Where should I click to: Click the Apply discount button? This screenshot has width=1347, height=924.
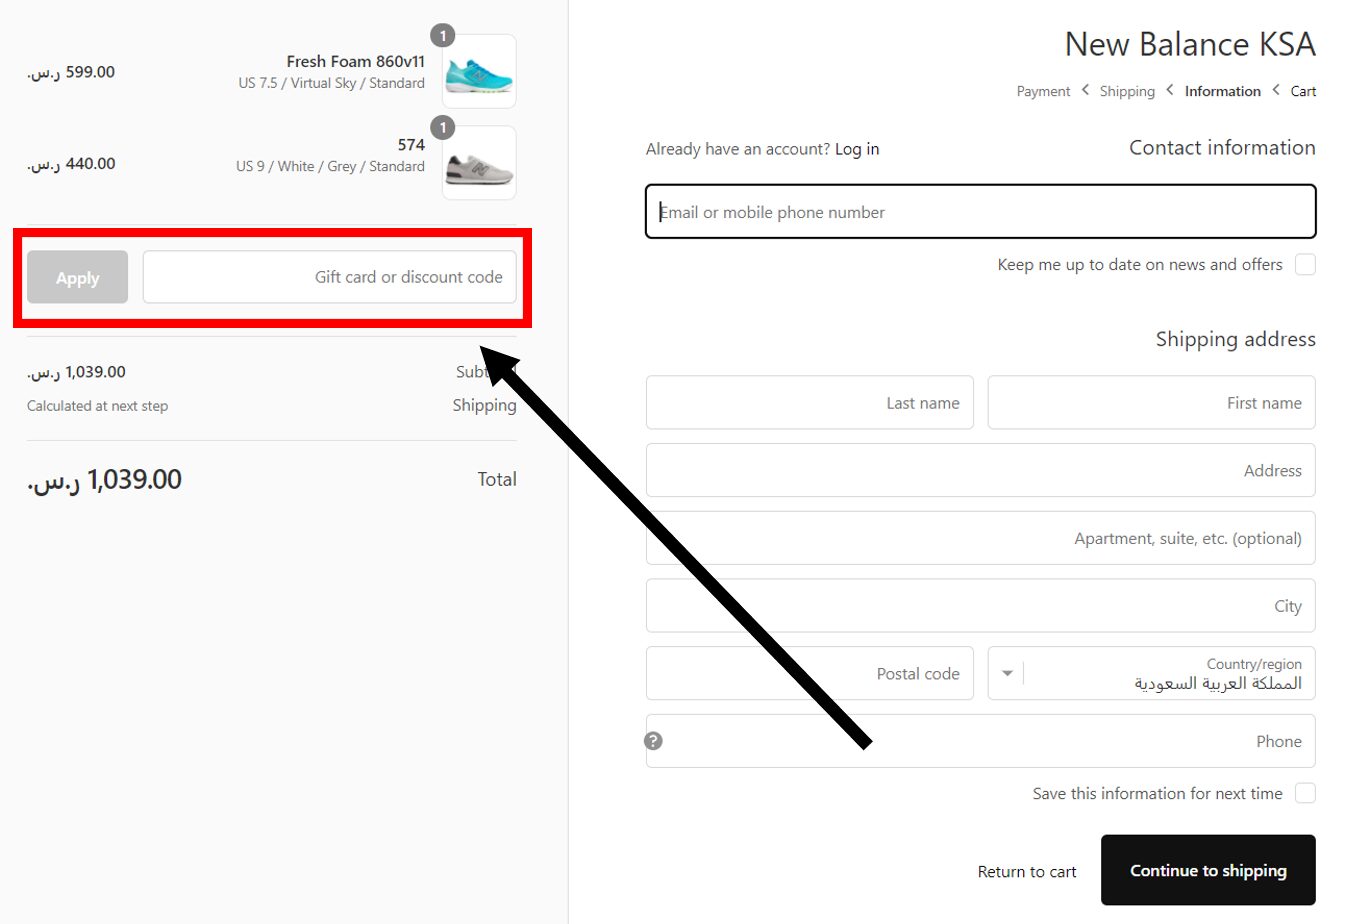[78, 277]
